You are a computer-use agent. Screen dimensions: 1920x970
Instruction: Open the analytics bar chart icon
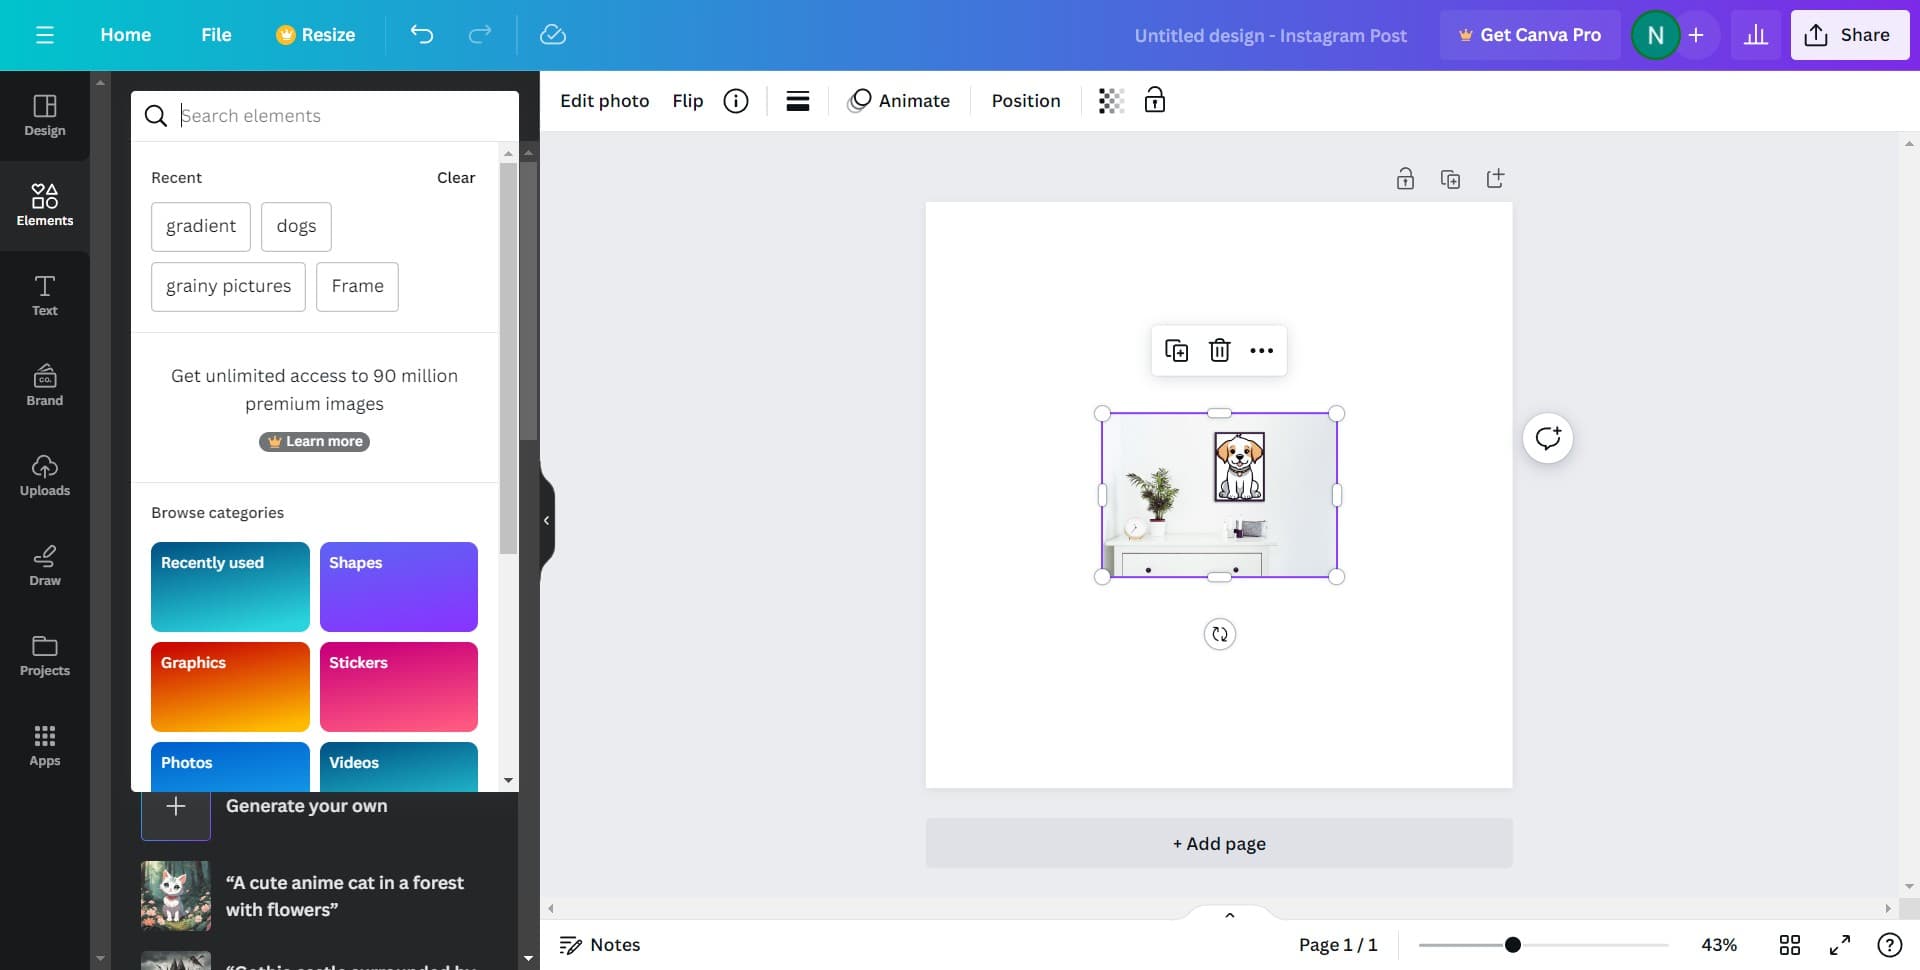pyautogui.click(x=1755, y=35)
